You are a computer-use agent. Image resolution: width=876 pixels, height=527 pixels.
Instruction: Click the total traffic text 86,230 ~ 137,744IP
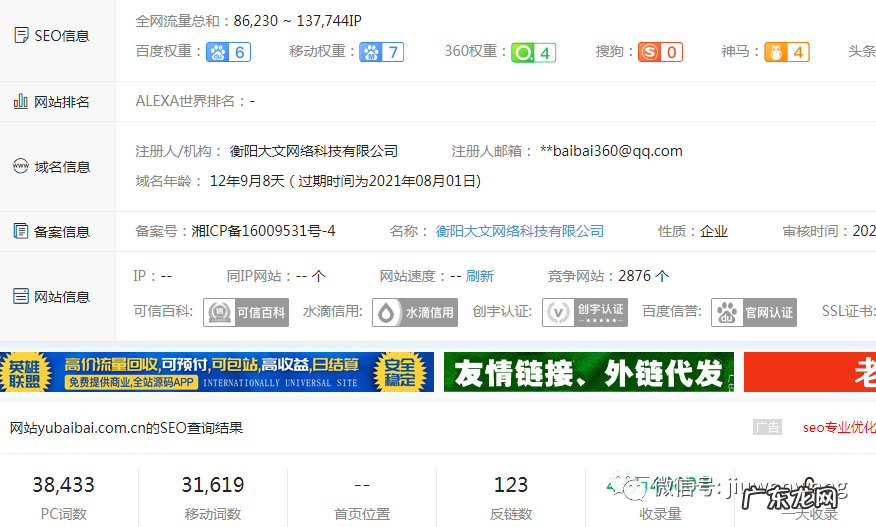coord(298,21)
